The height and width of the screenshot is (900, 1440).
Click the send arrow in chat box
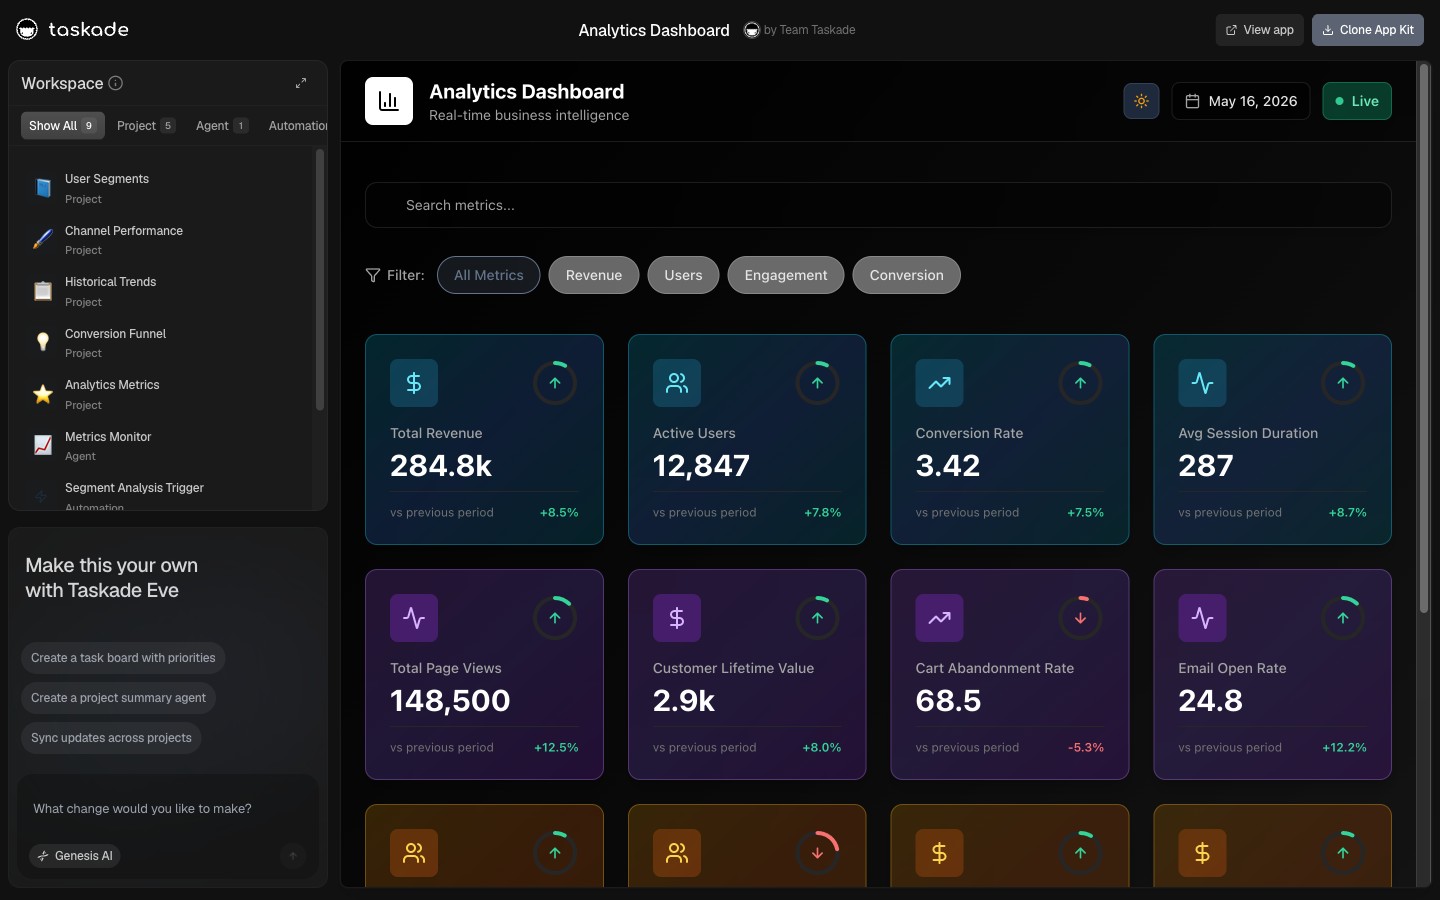[293, 856]
